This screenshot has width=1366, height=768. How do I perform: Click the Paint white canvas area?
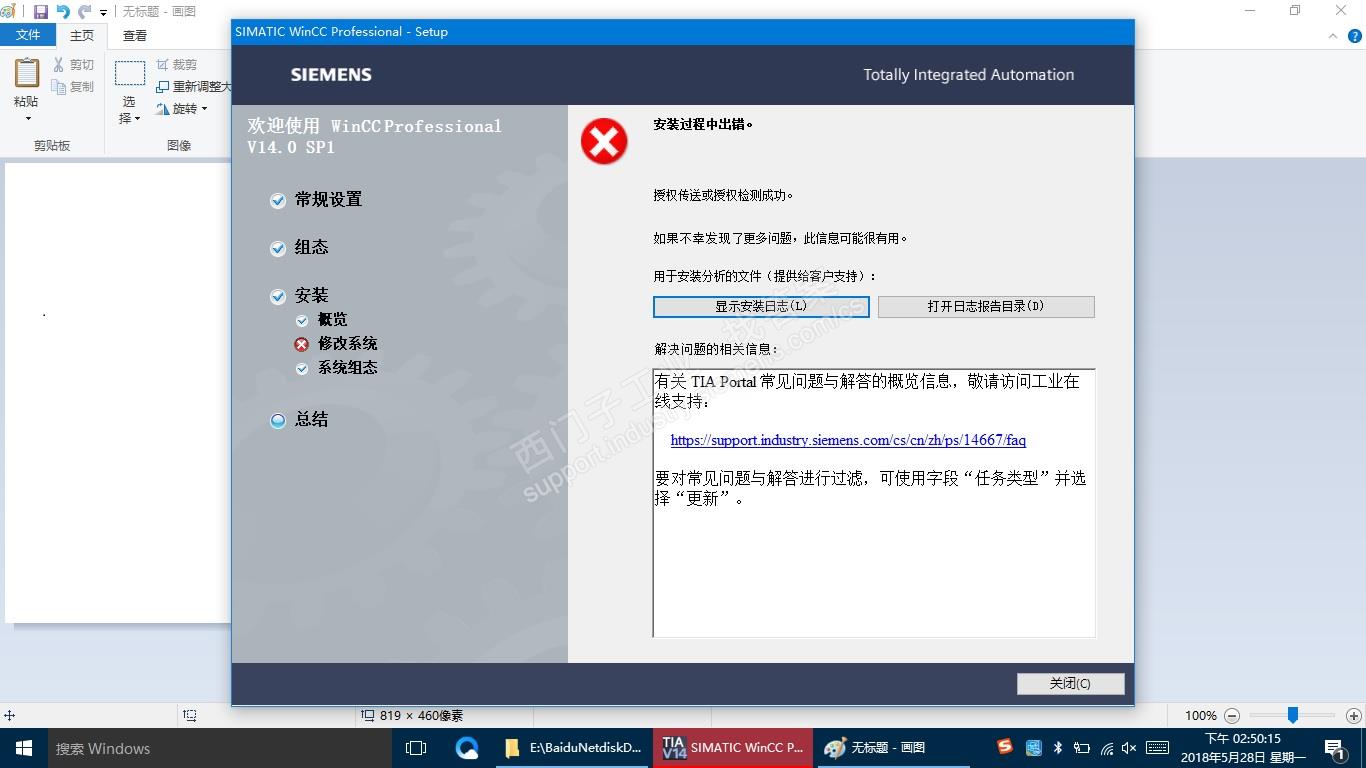tap(118, 392)
